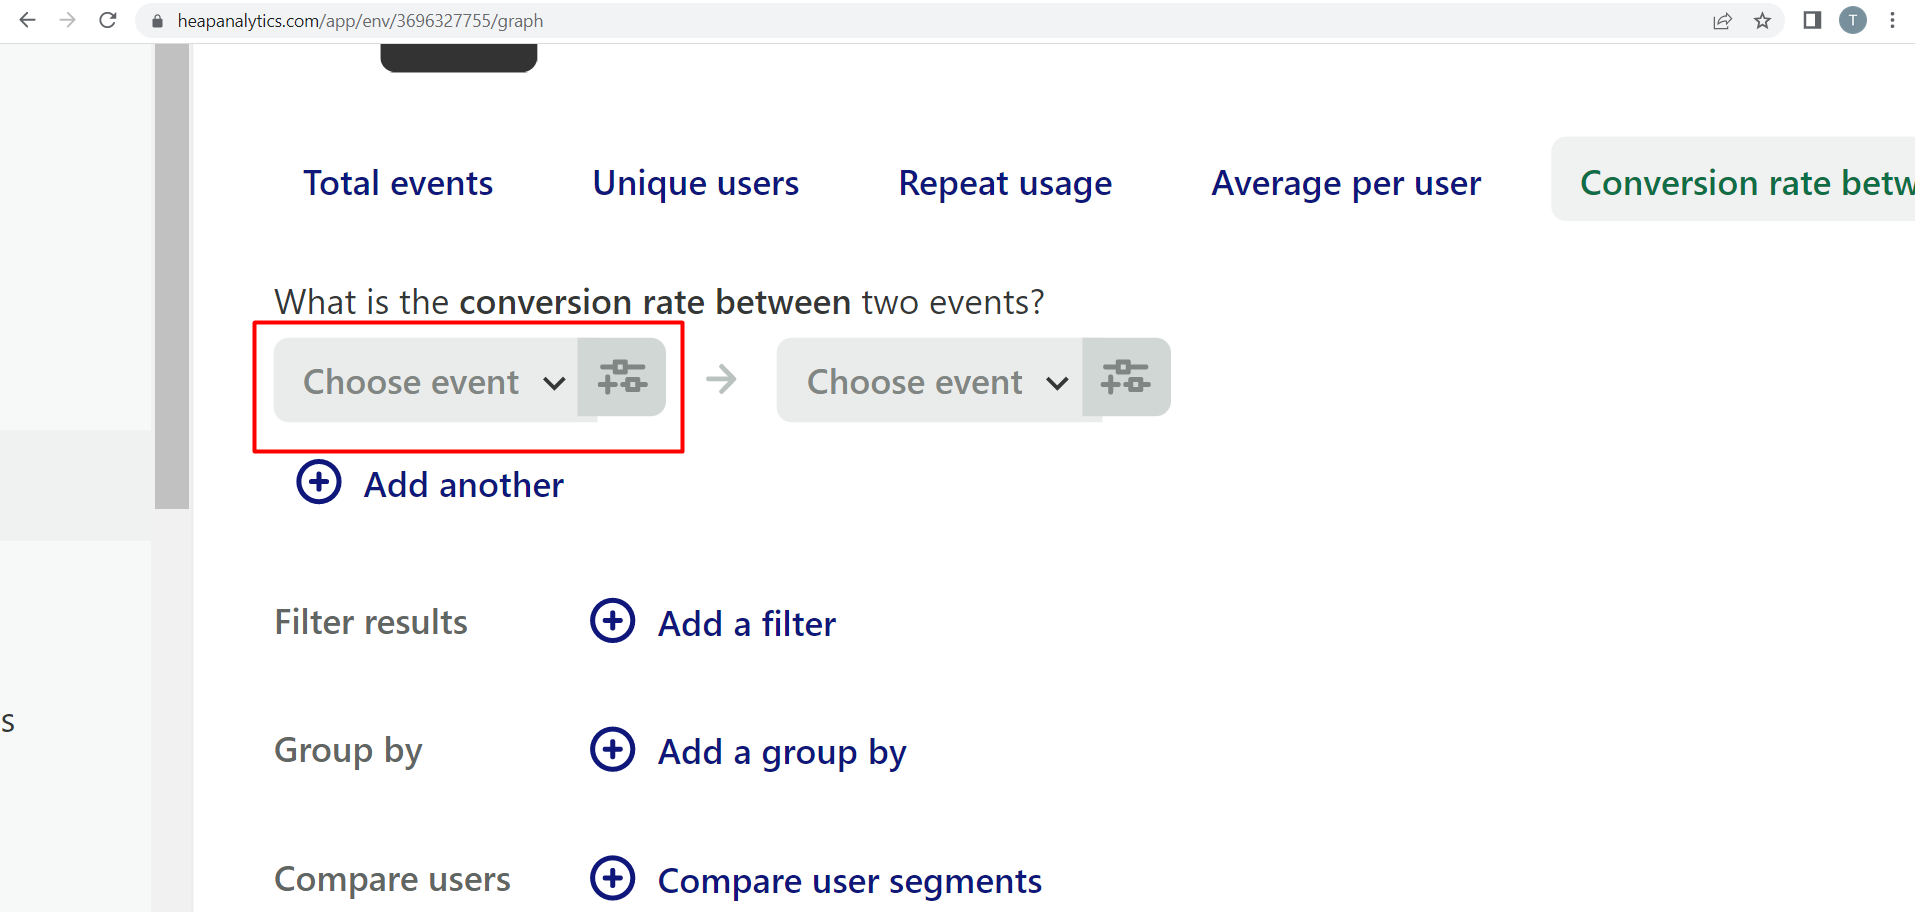
Task: Open filter settings icon of first event
Action: point(622,377)
